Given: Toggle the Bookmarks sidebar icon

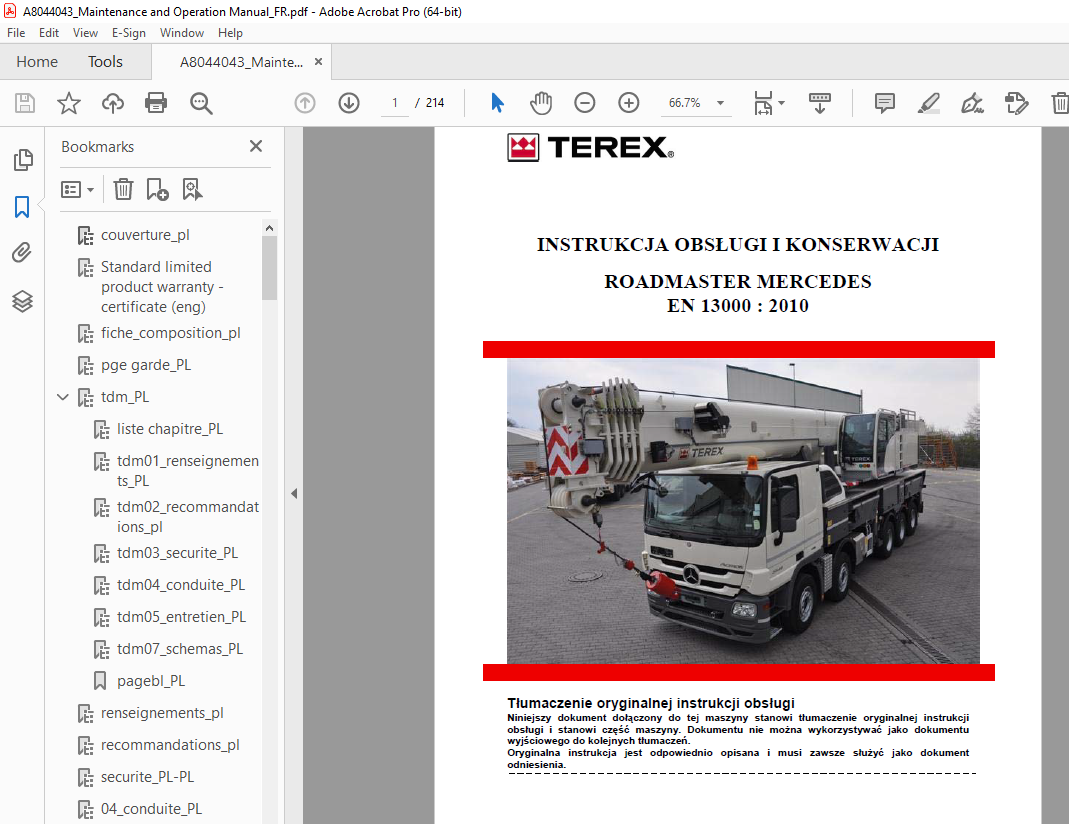Looking at the screenshot, I should [22, 207].
